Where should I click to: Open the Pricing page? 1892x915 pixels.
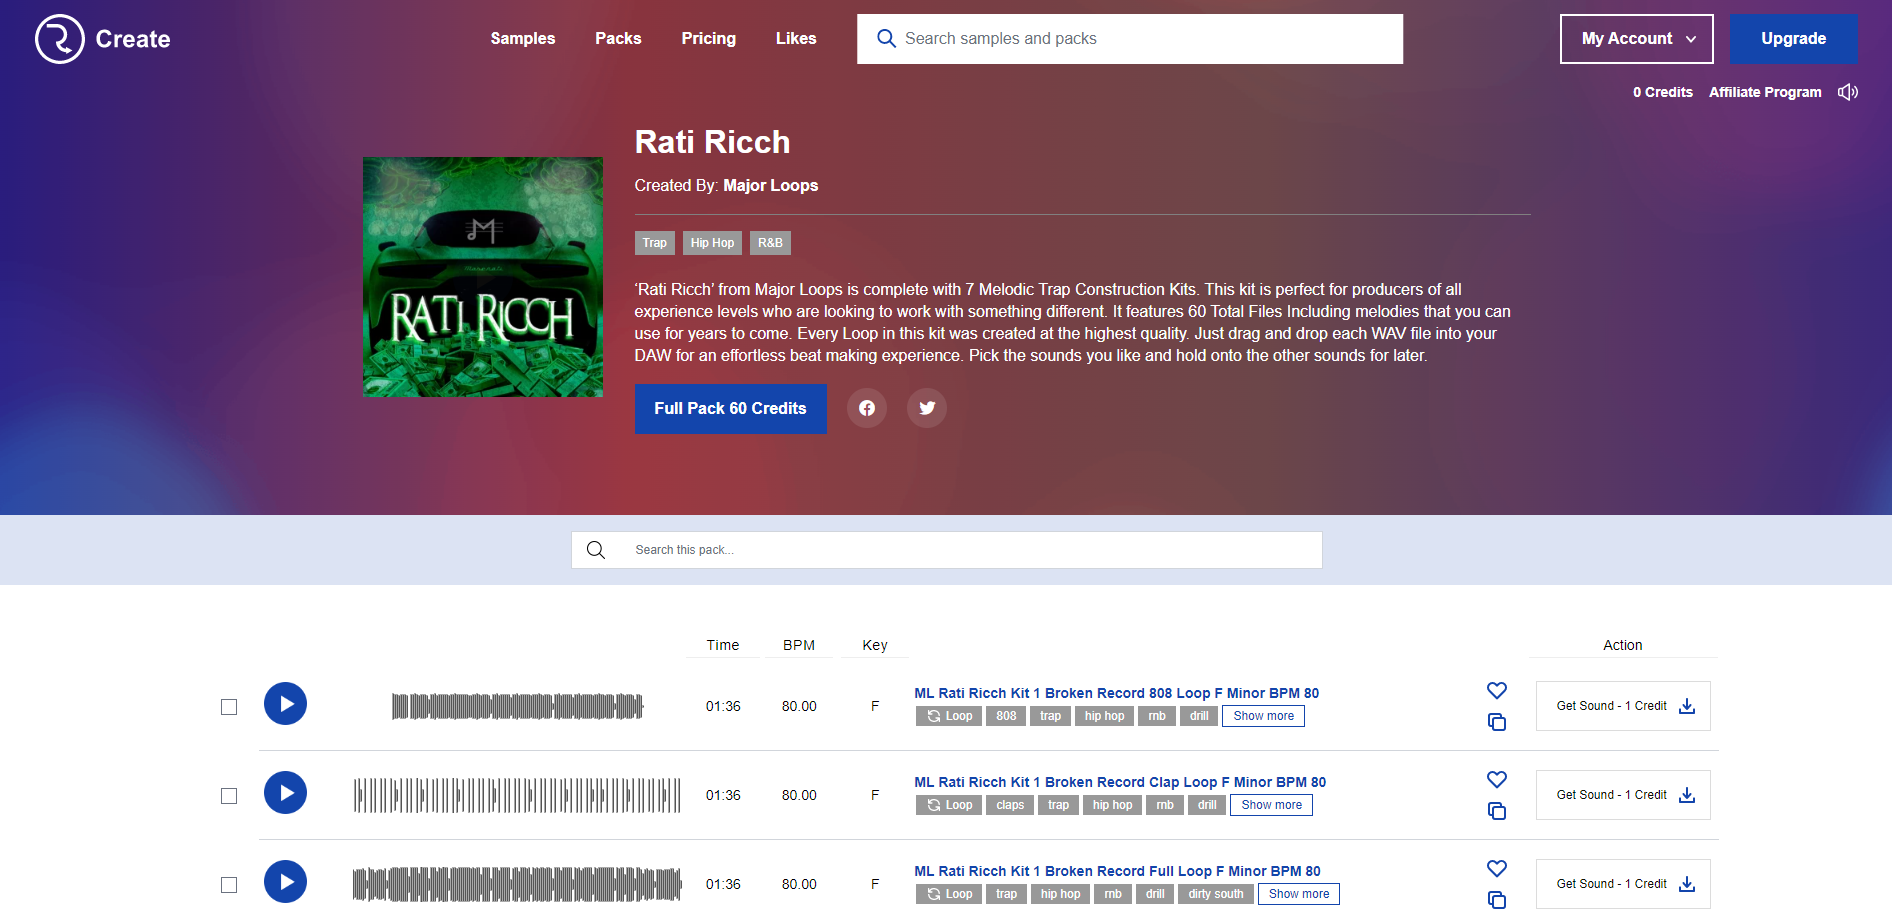point(708,38)
